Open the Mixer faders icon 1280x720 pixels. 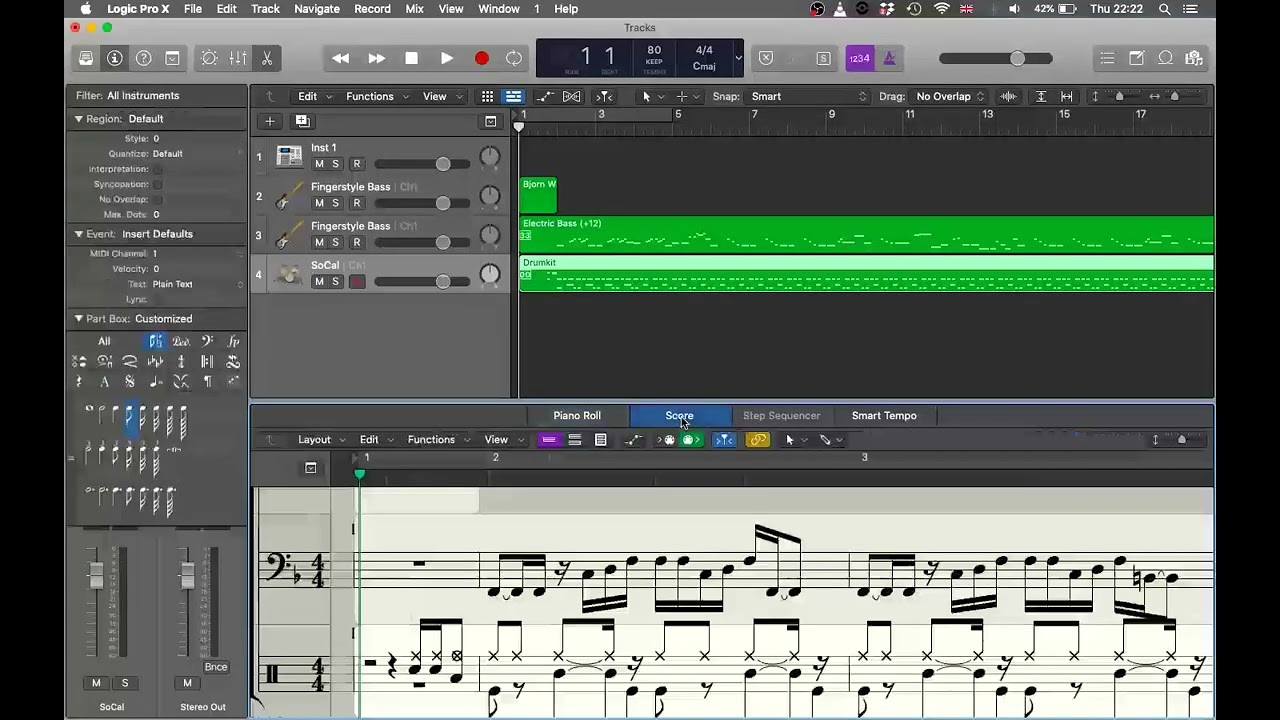coord(238,58)
